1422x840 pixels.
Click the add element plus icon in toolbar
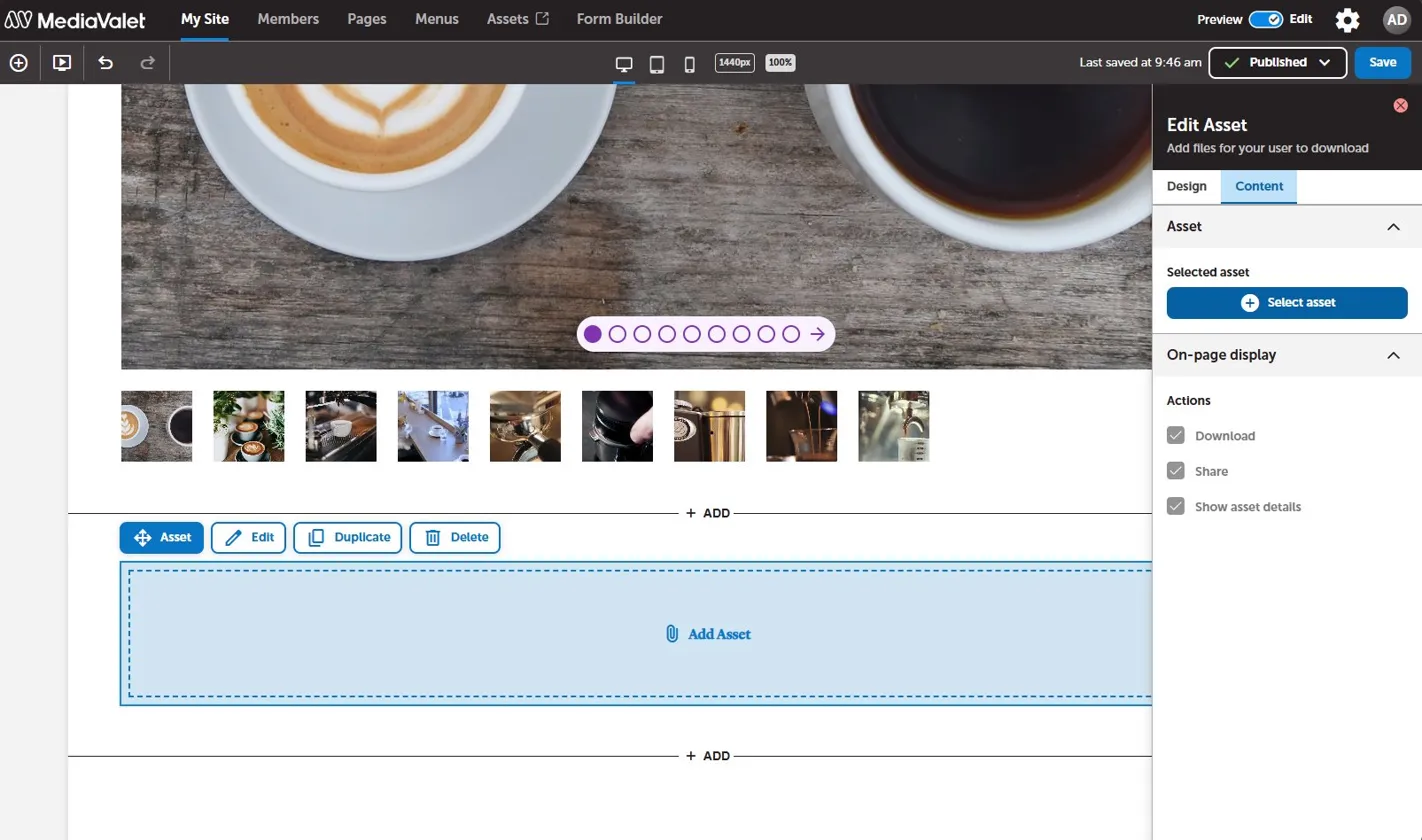click(18, 63)
